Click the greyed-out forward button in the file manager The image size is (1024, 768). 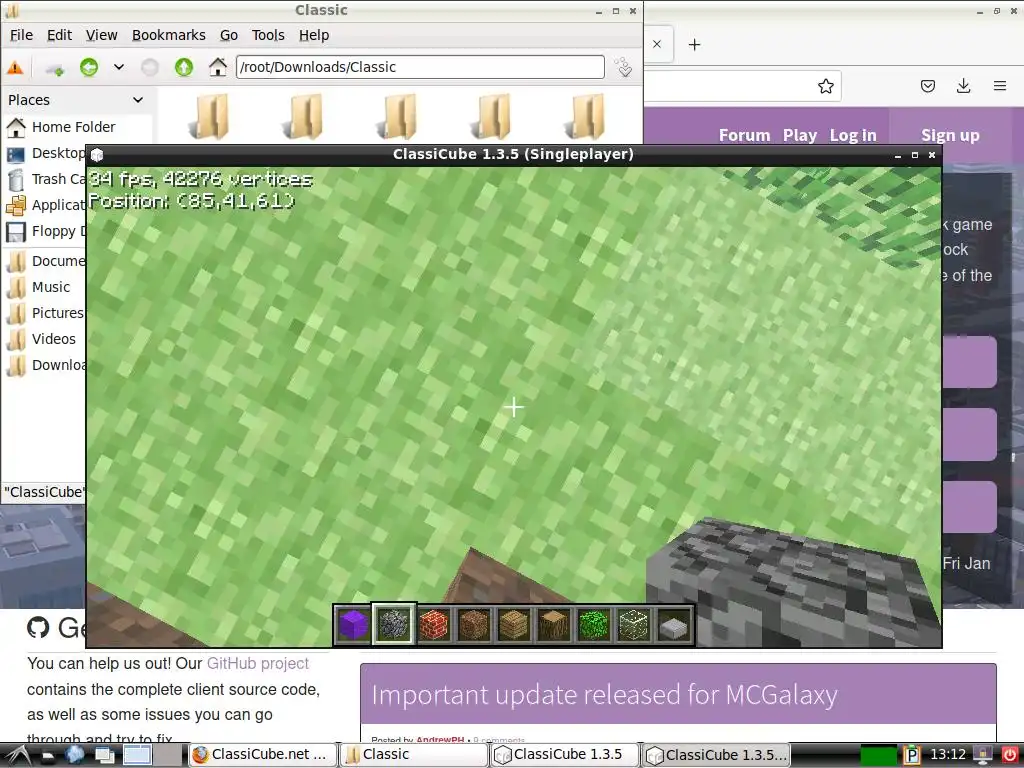click(150, 67)
